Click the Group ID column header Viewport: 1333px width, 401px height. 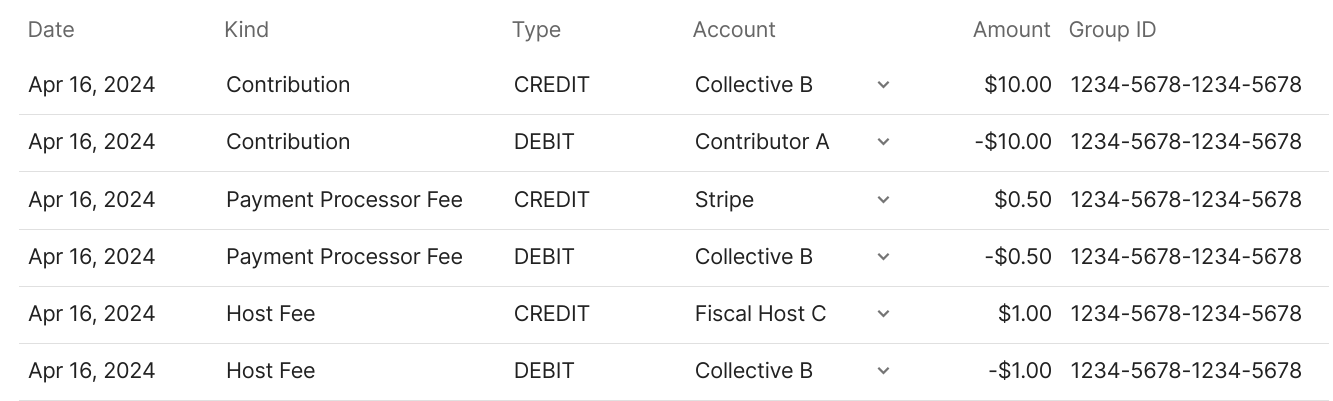click(1112, 30)
